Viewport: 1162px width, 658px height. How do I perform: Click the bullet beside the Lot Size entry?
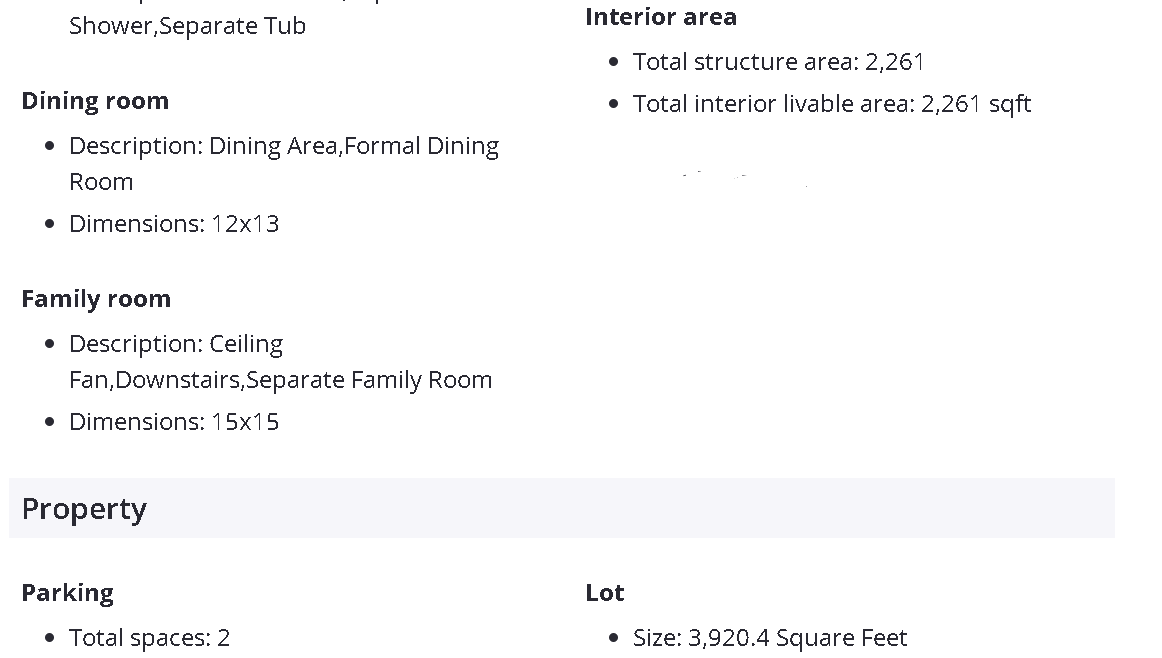(x=614, y=638)
